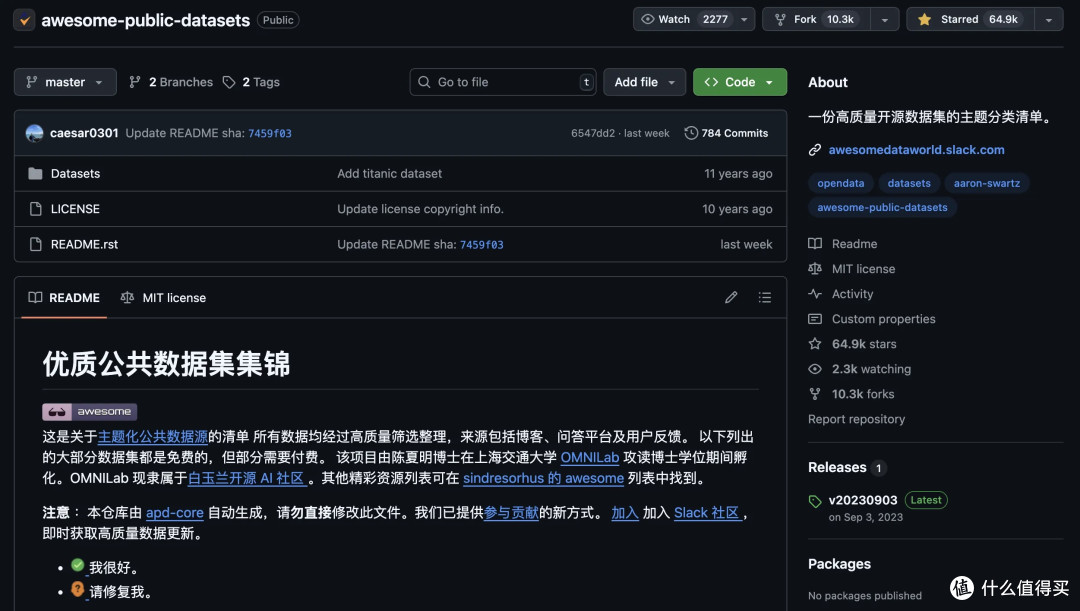Click the awesome-public-datasets topic tag

pyautogui.click(x=882, y=207)
